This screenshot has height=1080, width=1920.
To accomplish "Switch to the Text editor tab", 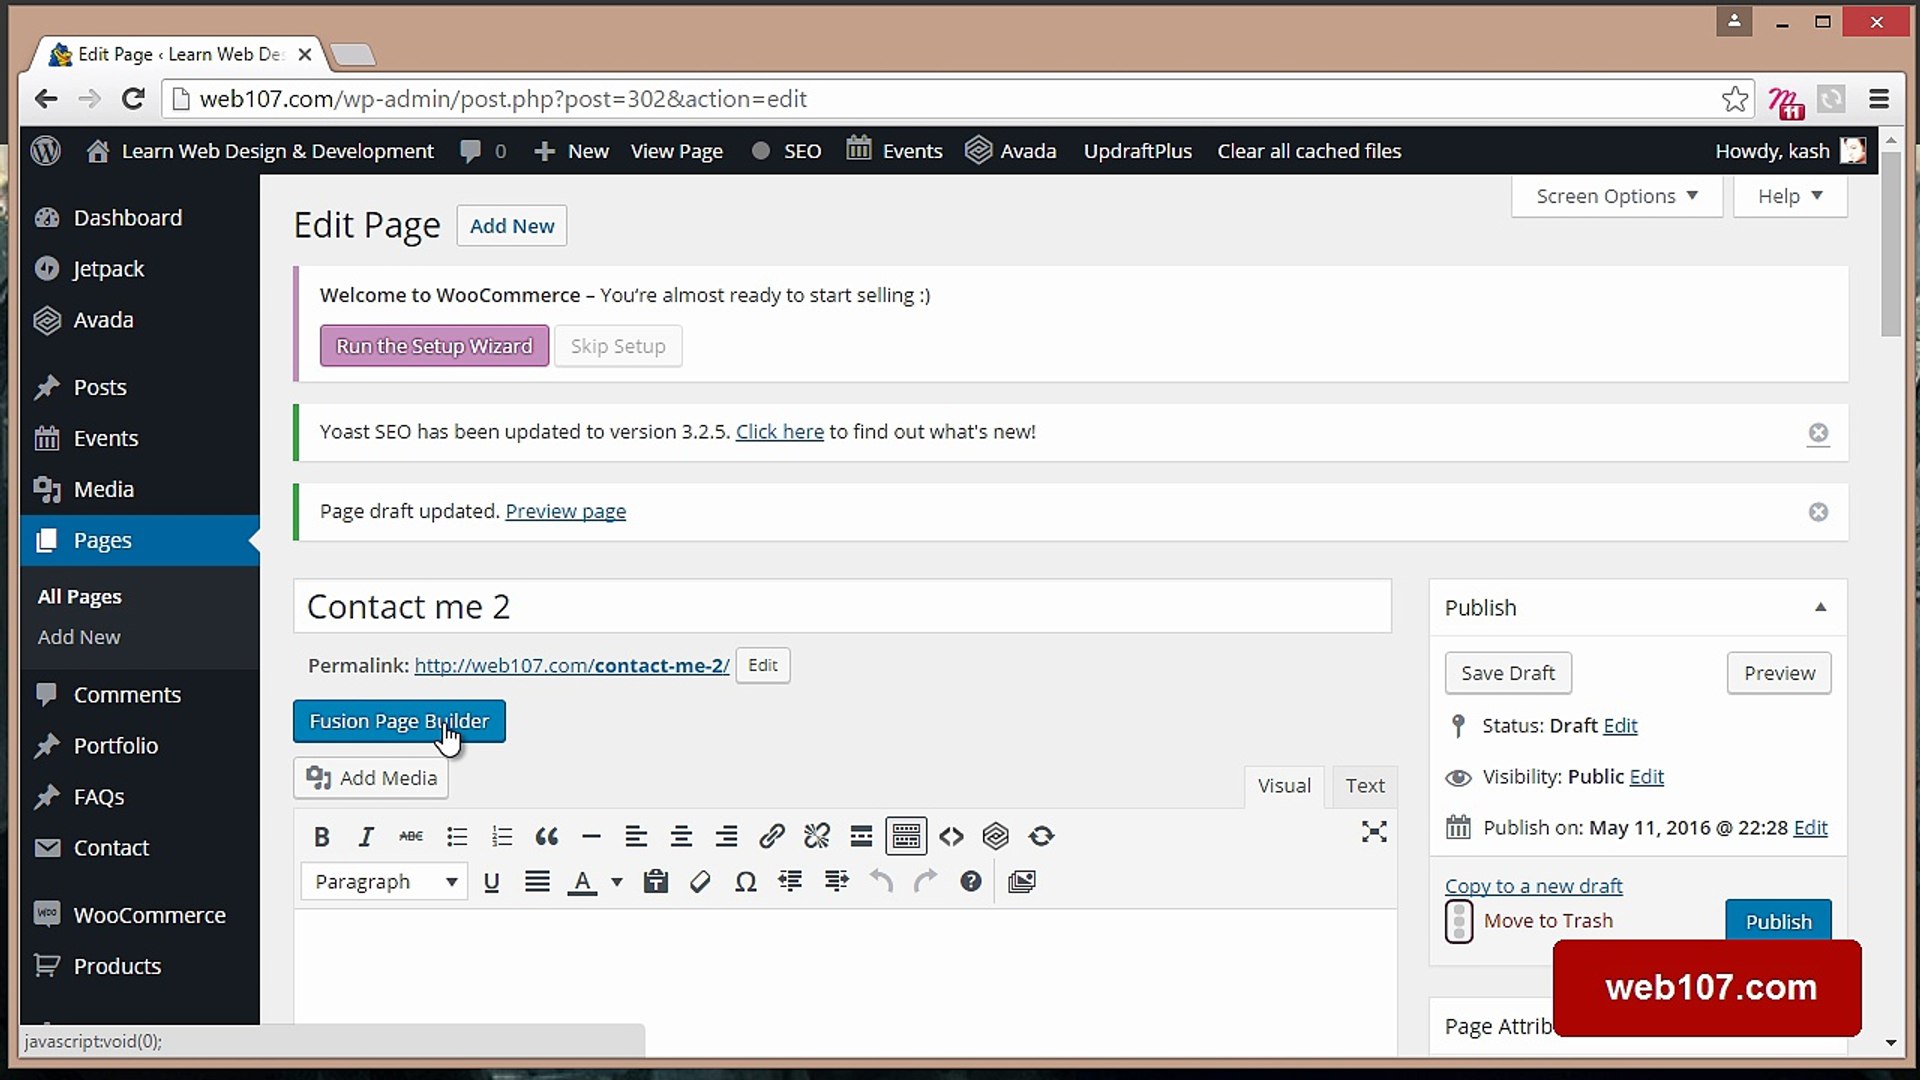I will click(1365, 786).
